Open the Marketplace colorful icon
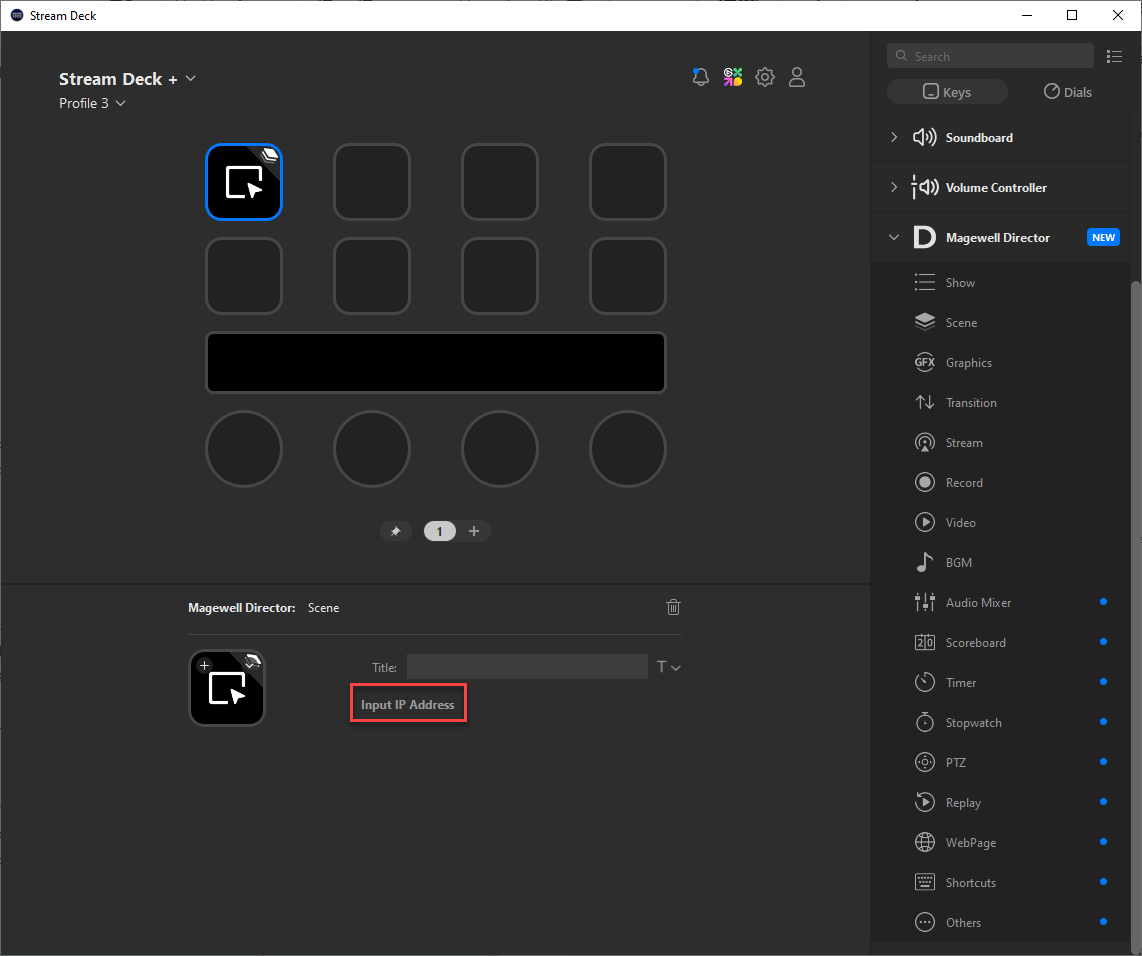The image size is (1142, 956). tap(733, 77)
